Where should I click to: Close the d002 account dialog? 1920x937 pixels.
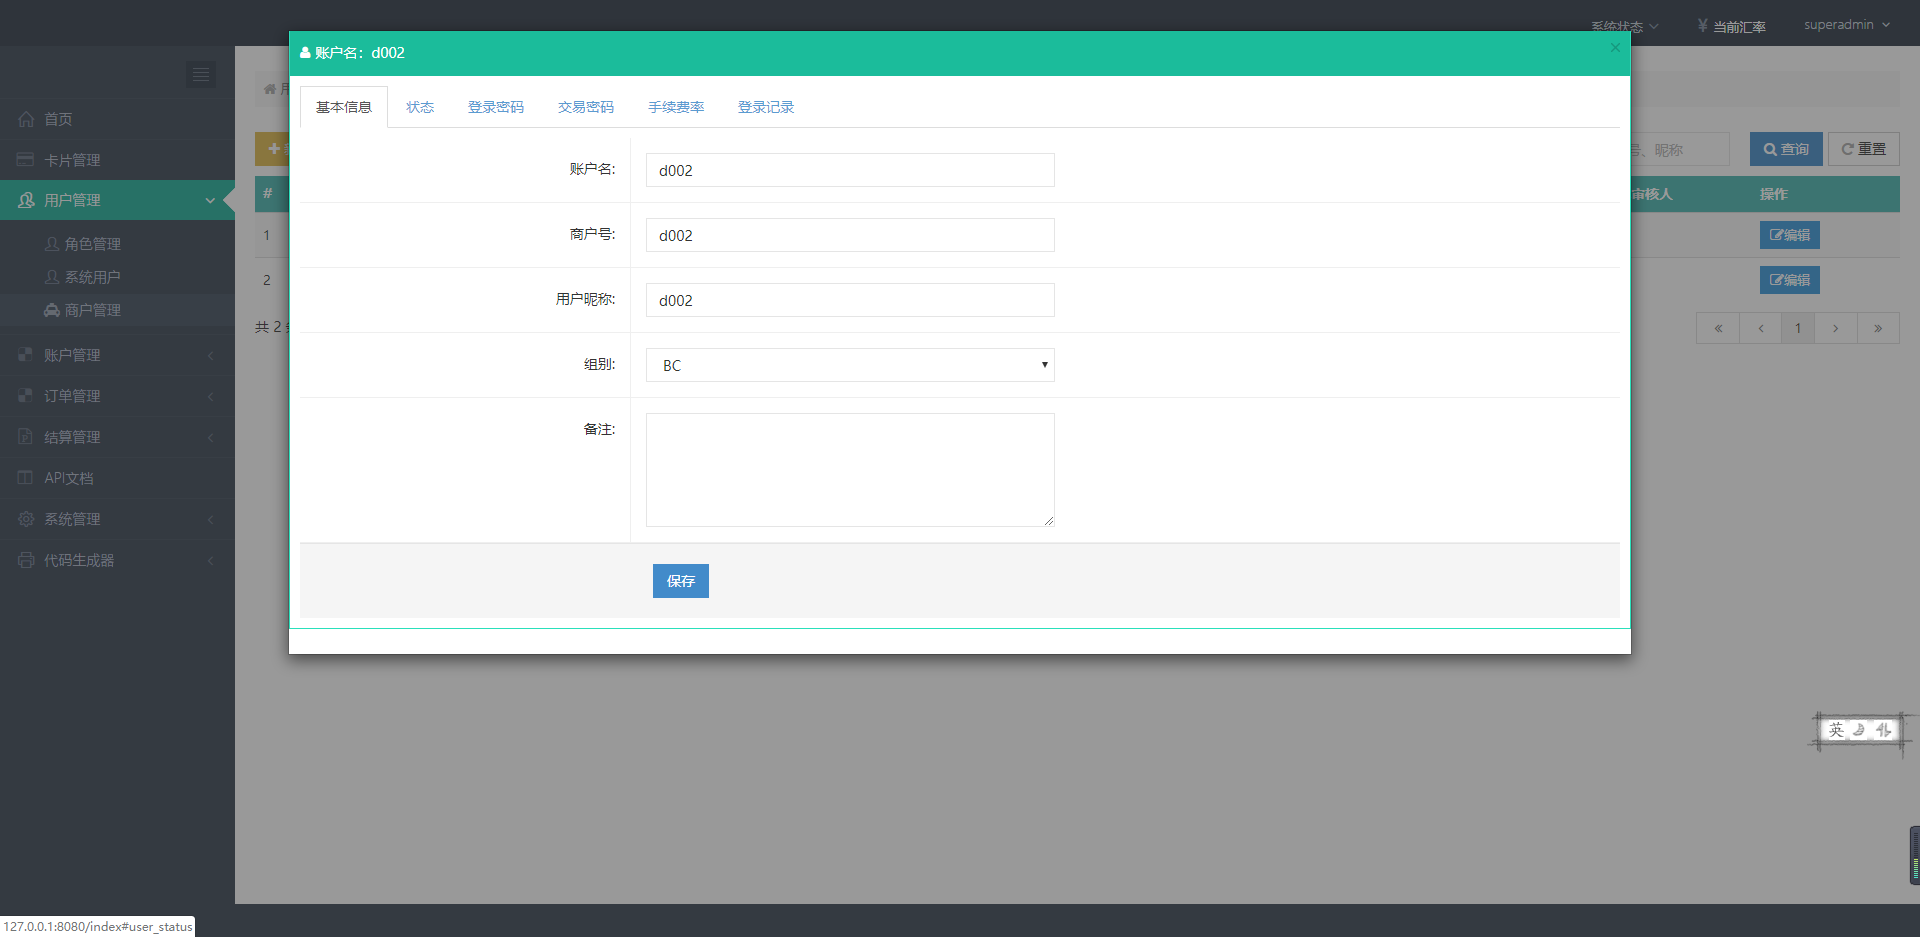1615,47
